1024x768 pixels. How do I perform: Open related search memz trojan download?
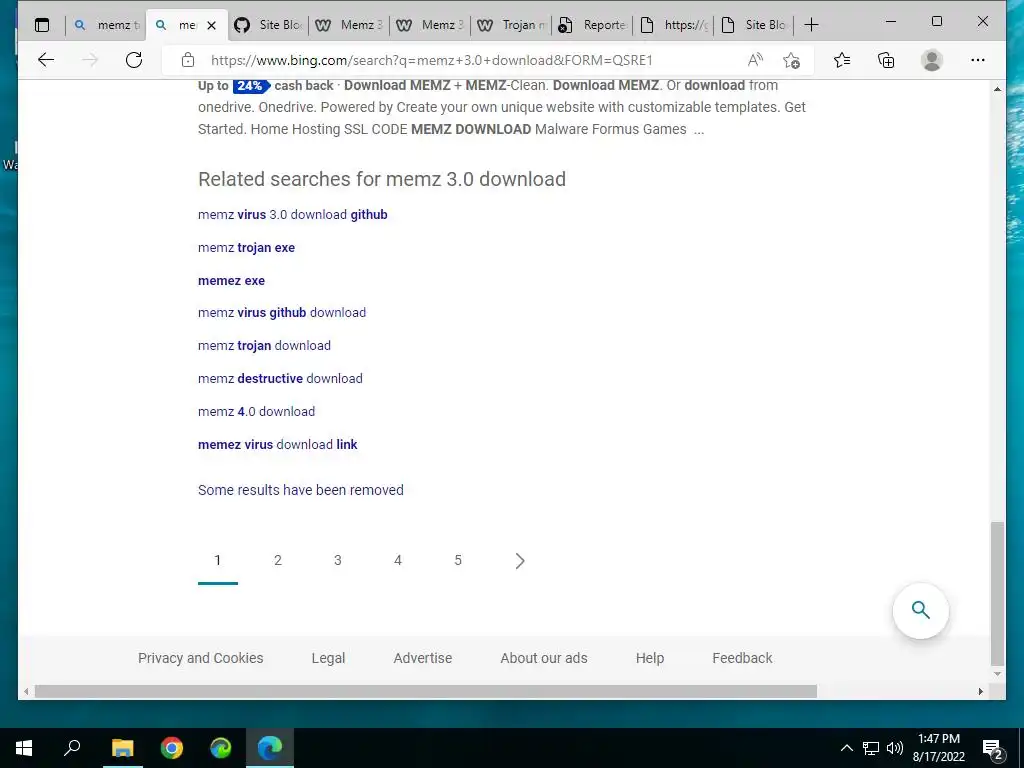click(264, 345)
